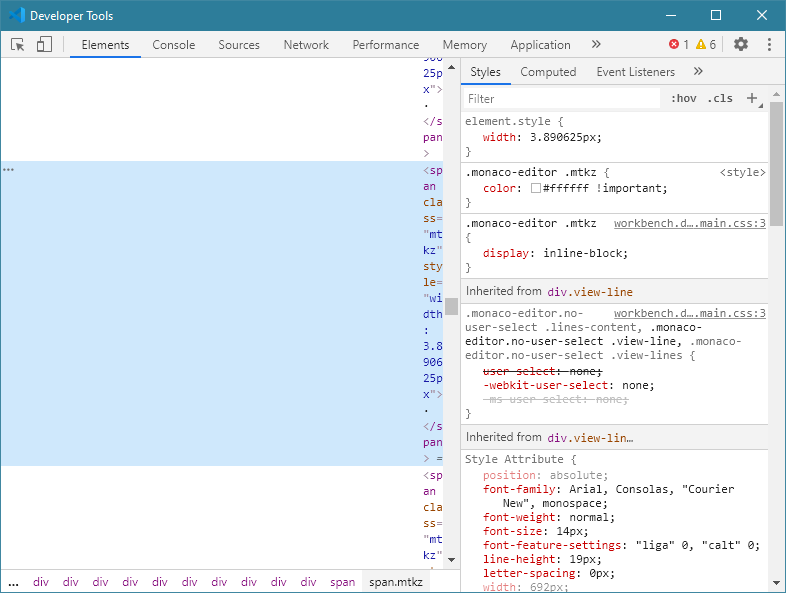Click the -webkit-user-select property name
This screenshot has height=593, width=786.
[545, 385]
